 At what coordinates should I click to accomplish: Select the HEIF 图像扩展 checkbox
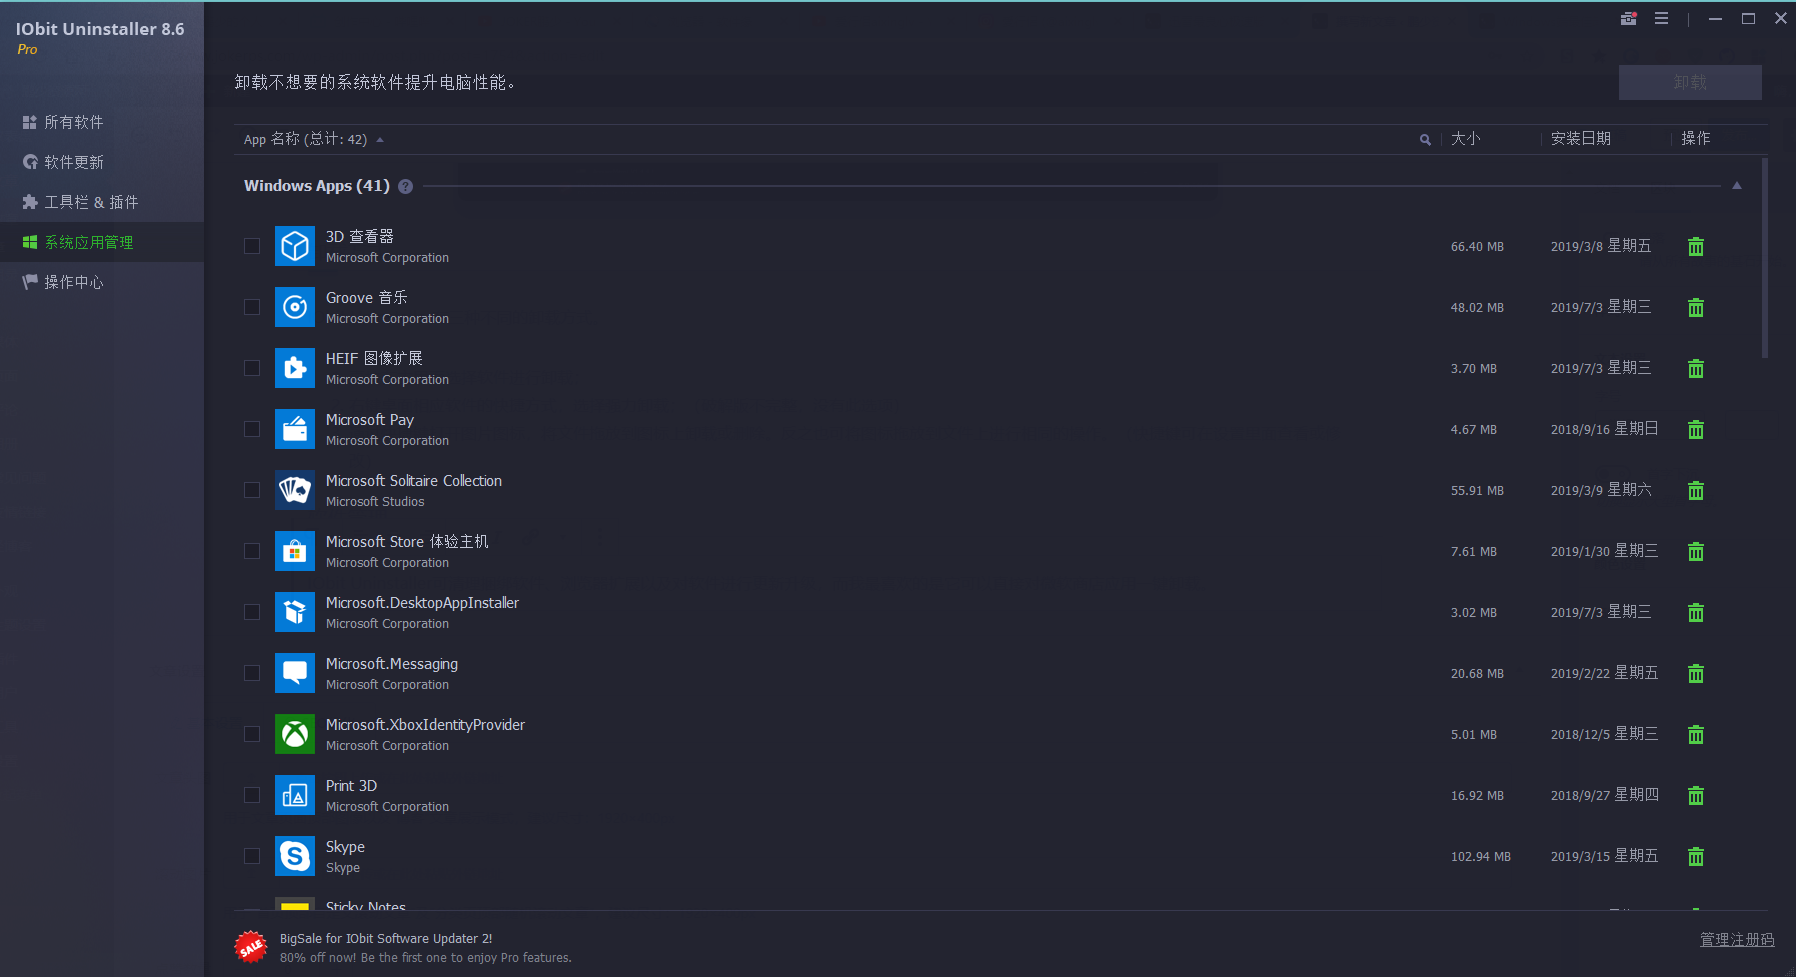pos(252,368)
